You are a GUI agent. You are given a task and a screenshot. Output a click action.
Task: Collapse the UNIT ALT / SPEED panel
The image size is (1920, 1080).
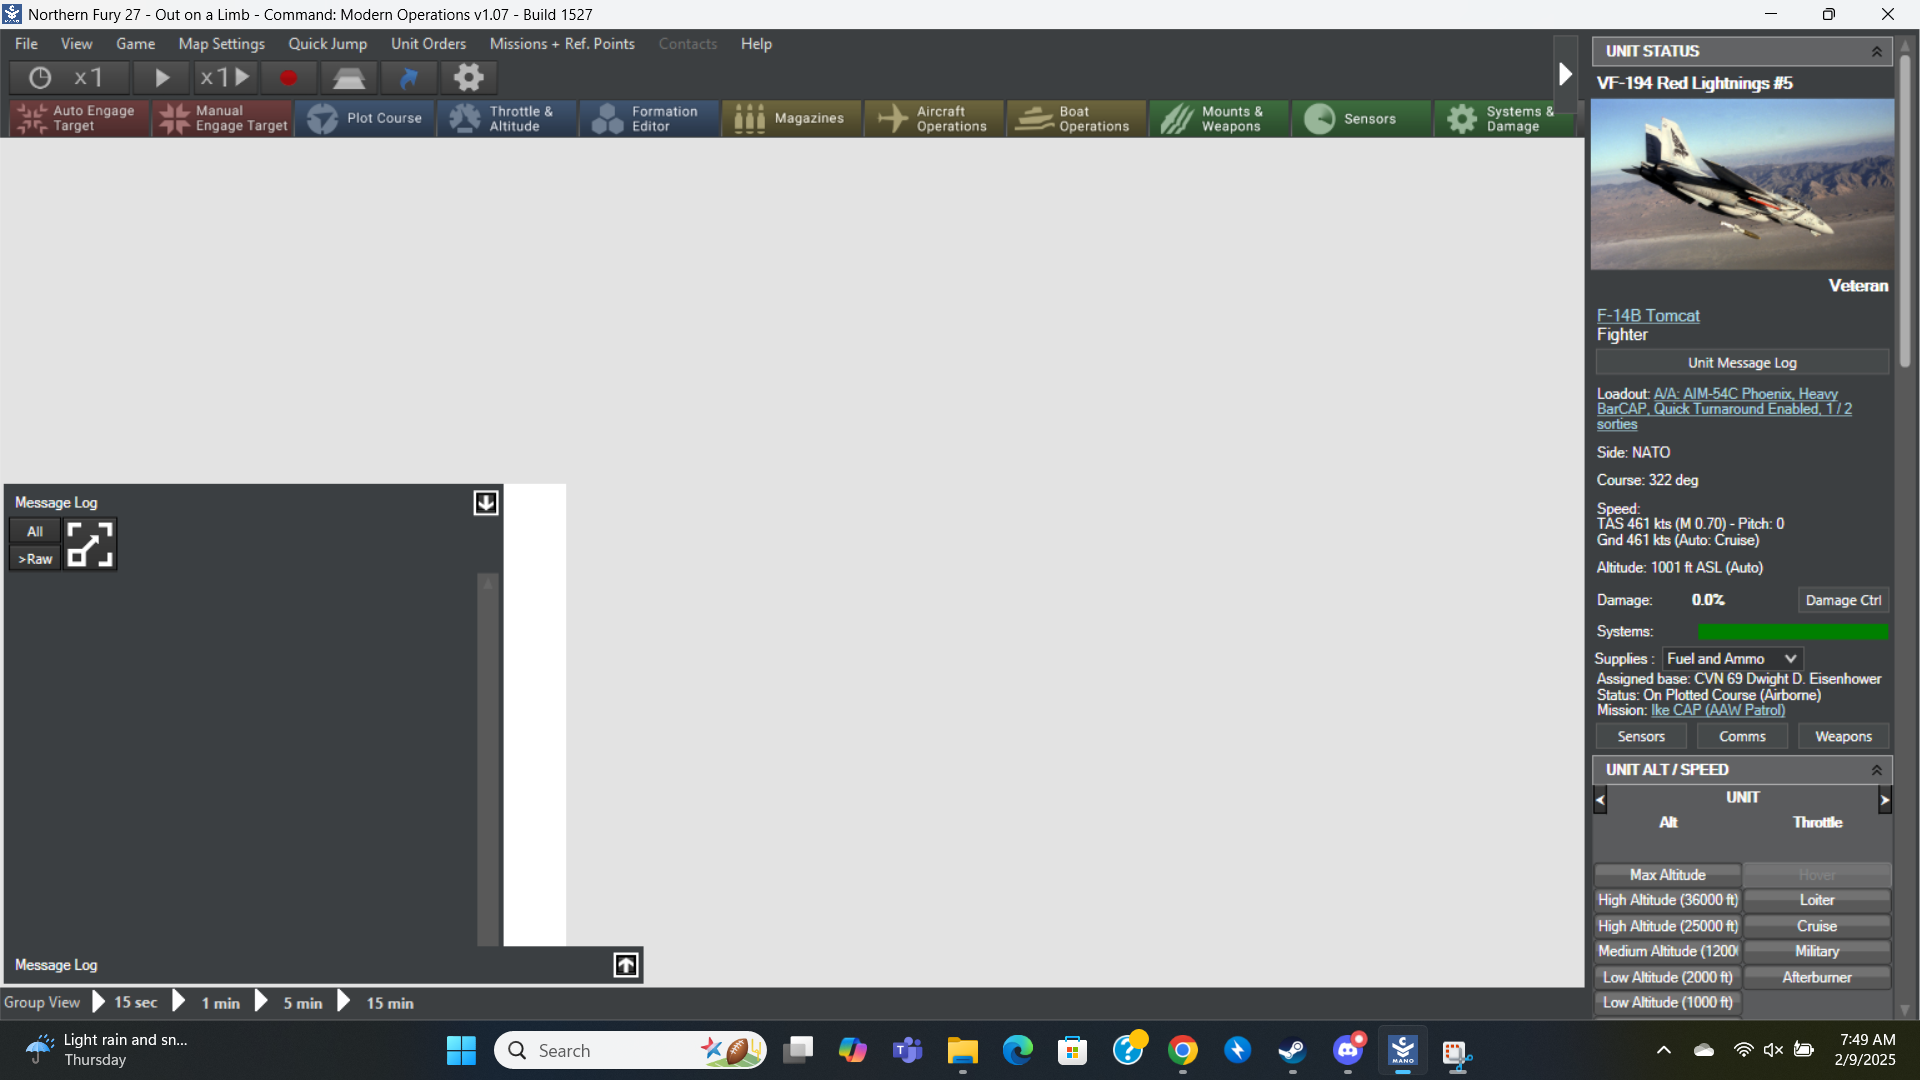click(1877, 770)
